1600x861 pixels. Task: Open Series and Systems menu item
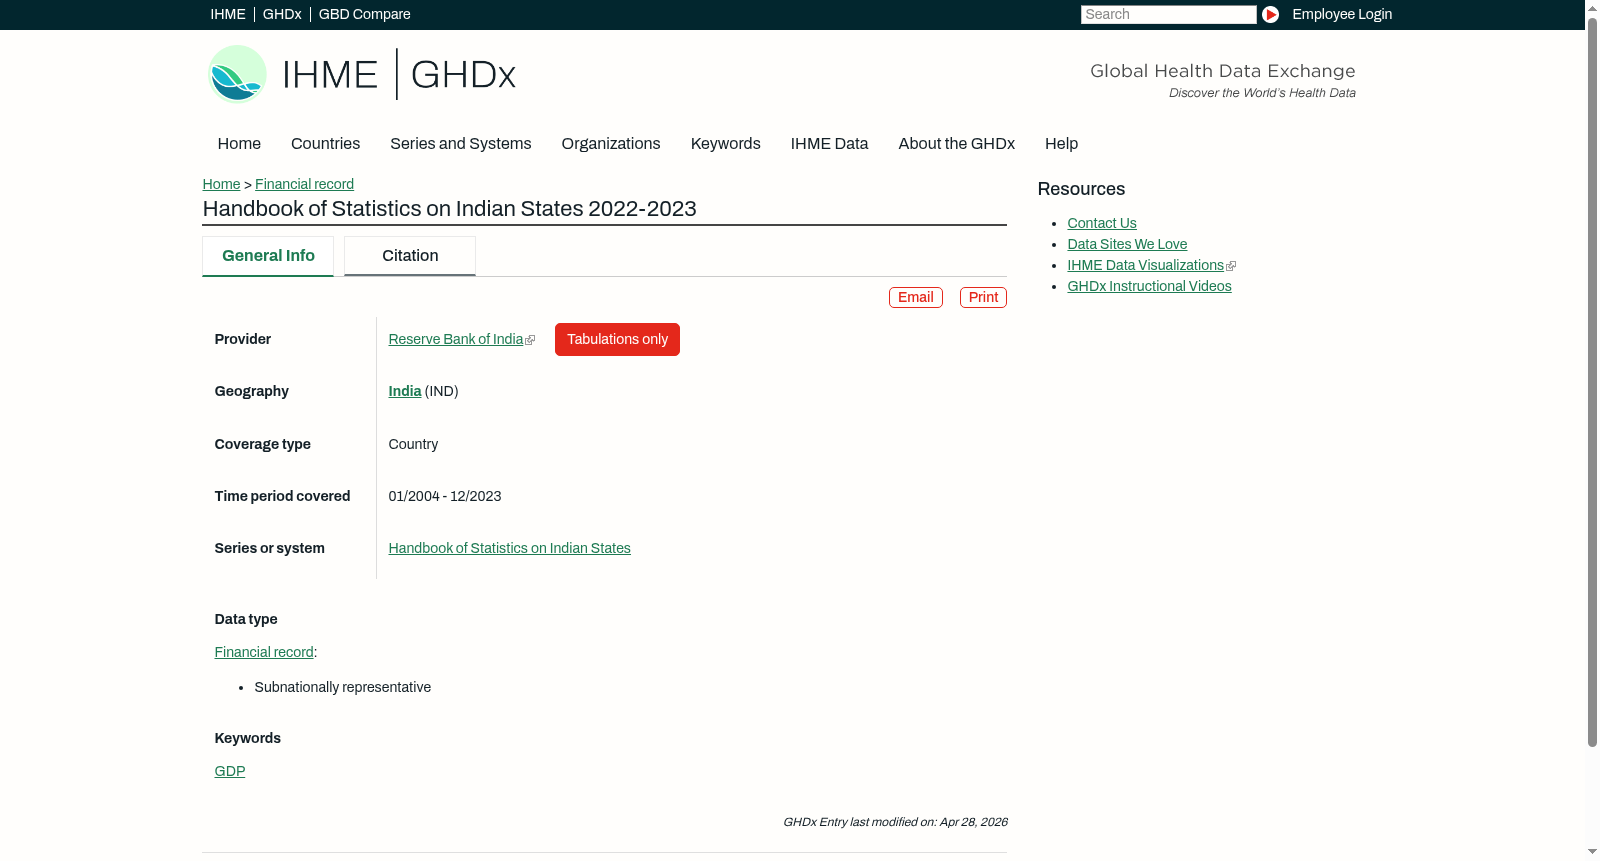[461, 143]
